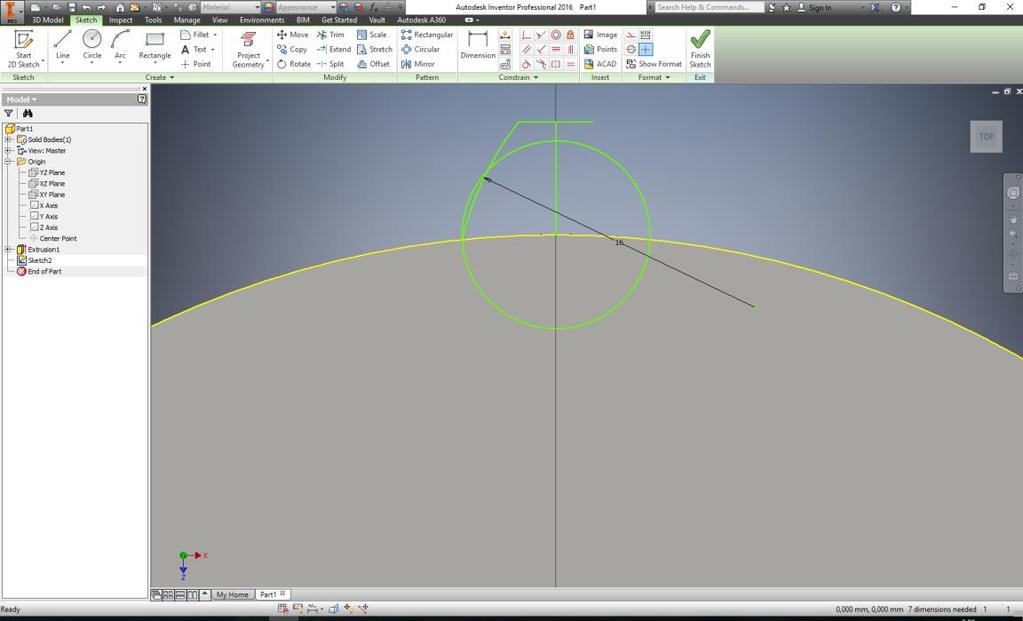Click the browser filter funnel icon
Screen dimensions: 1023x621
8,114
